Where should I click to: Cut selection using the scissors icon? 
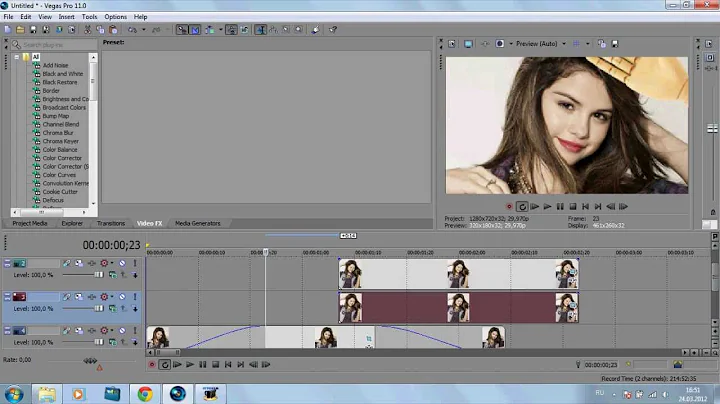click(x=87, y=29)
